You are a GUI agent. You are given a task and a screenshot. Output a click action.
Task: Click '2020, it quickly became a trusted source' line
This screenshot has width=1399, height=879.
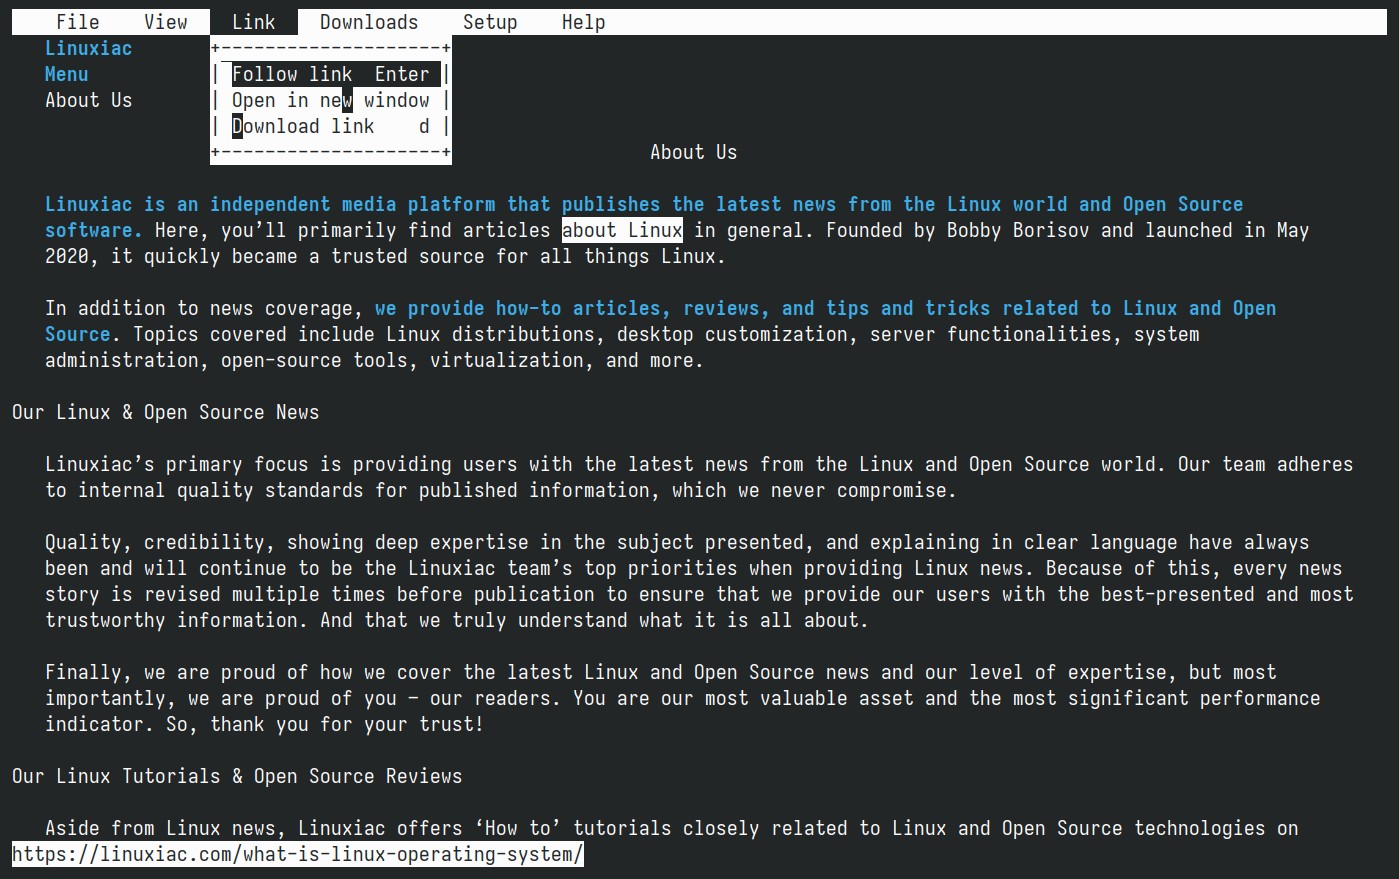385,256
